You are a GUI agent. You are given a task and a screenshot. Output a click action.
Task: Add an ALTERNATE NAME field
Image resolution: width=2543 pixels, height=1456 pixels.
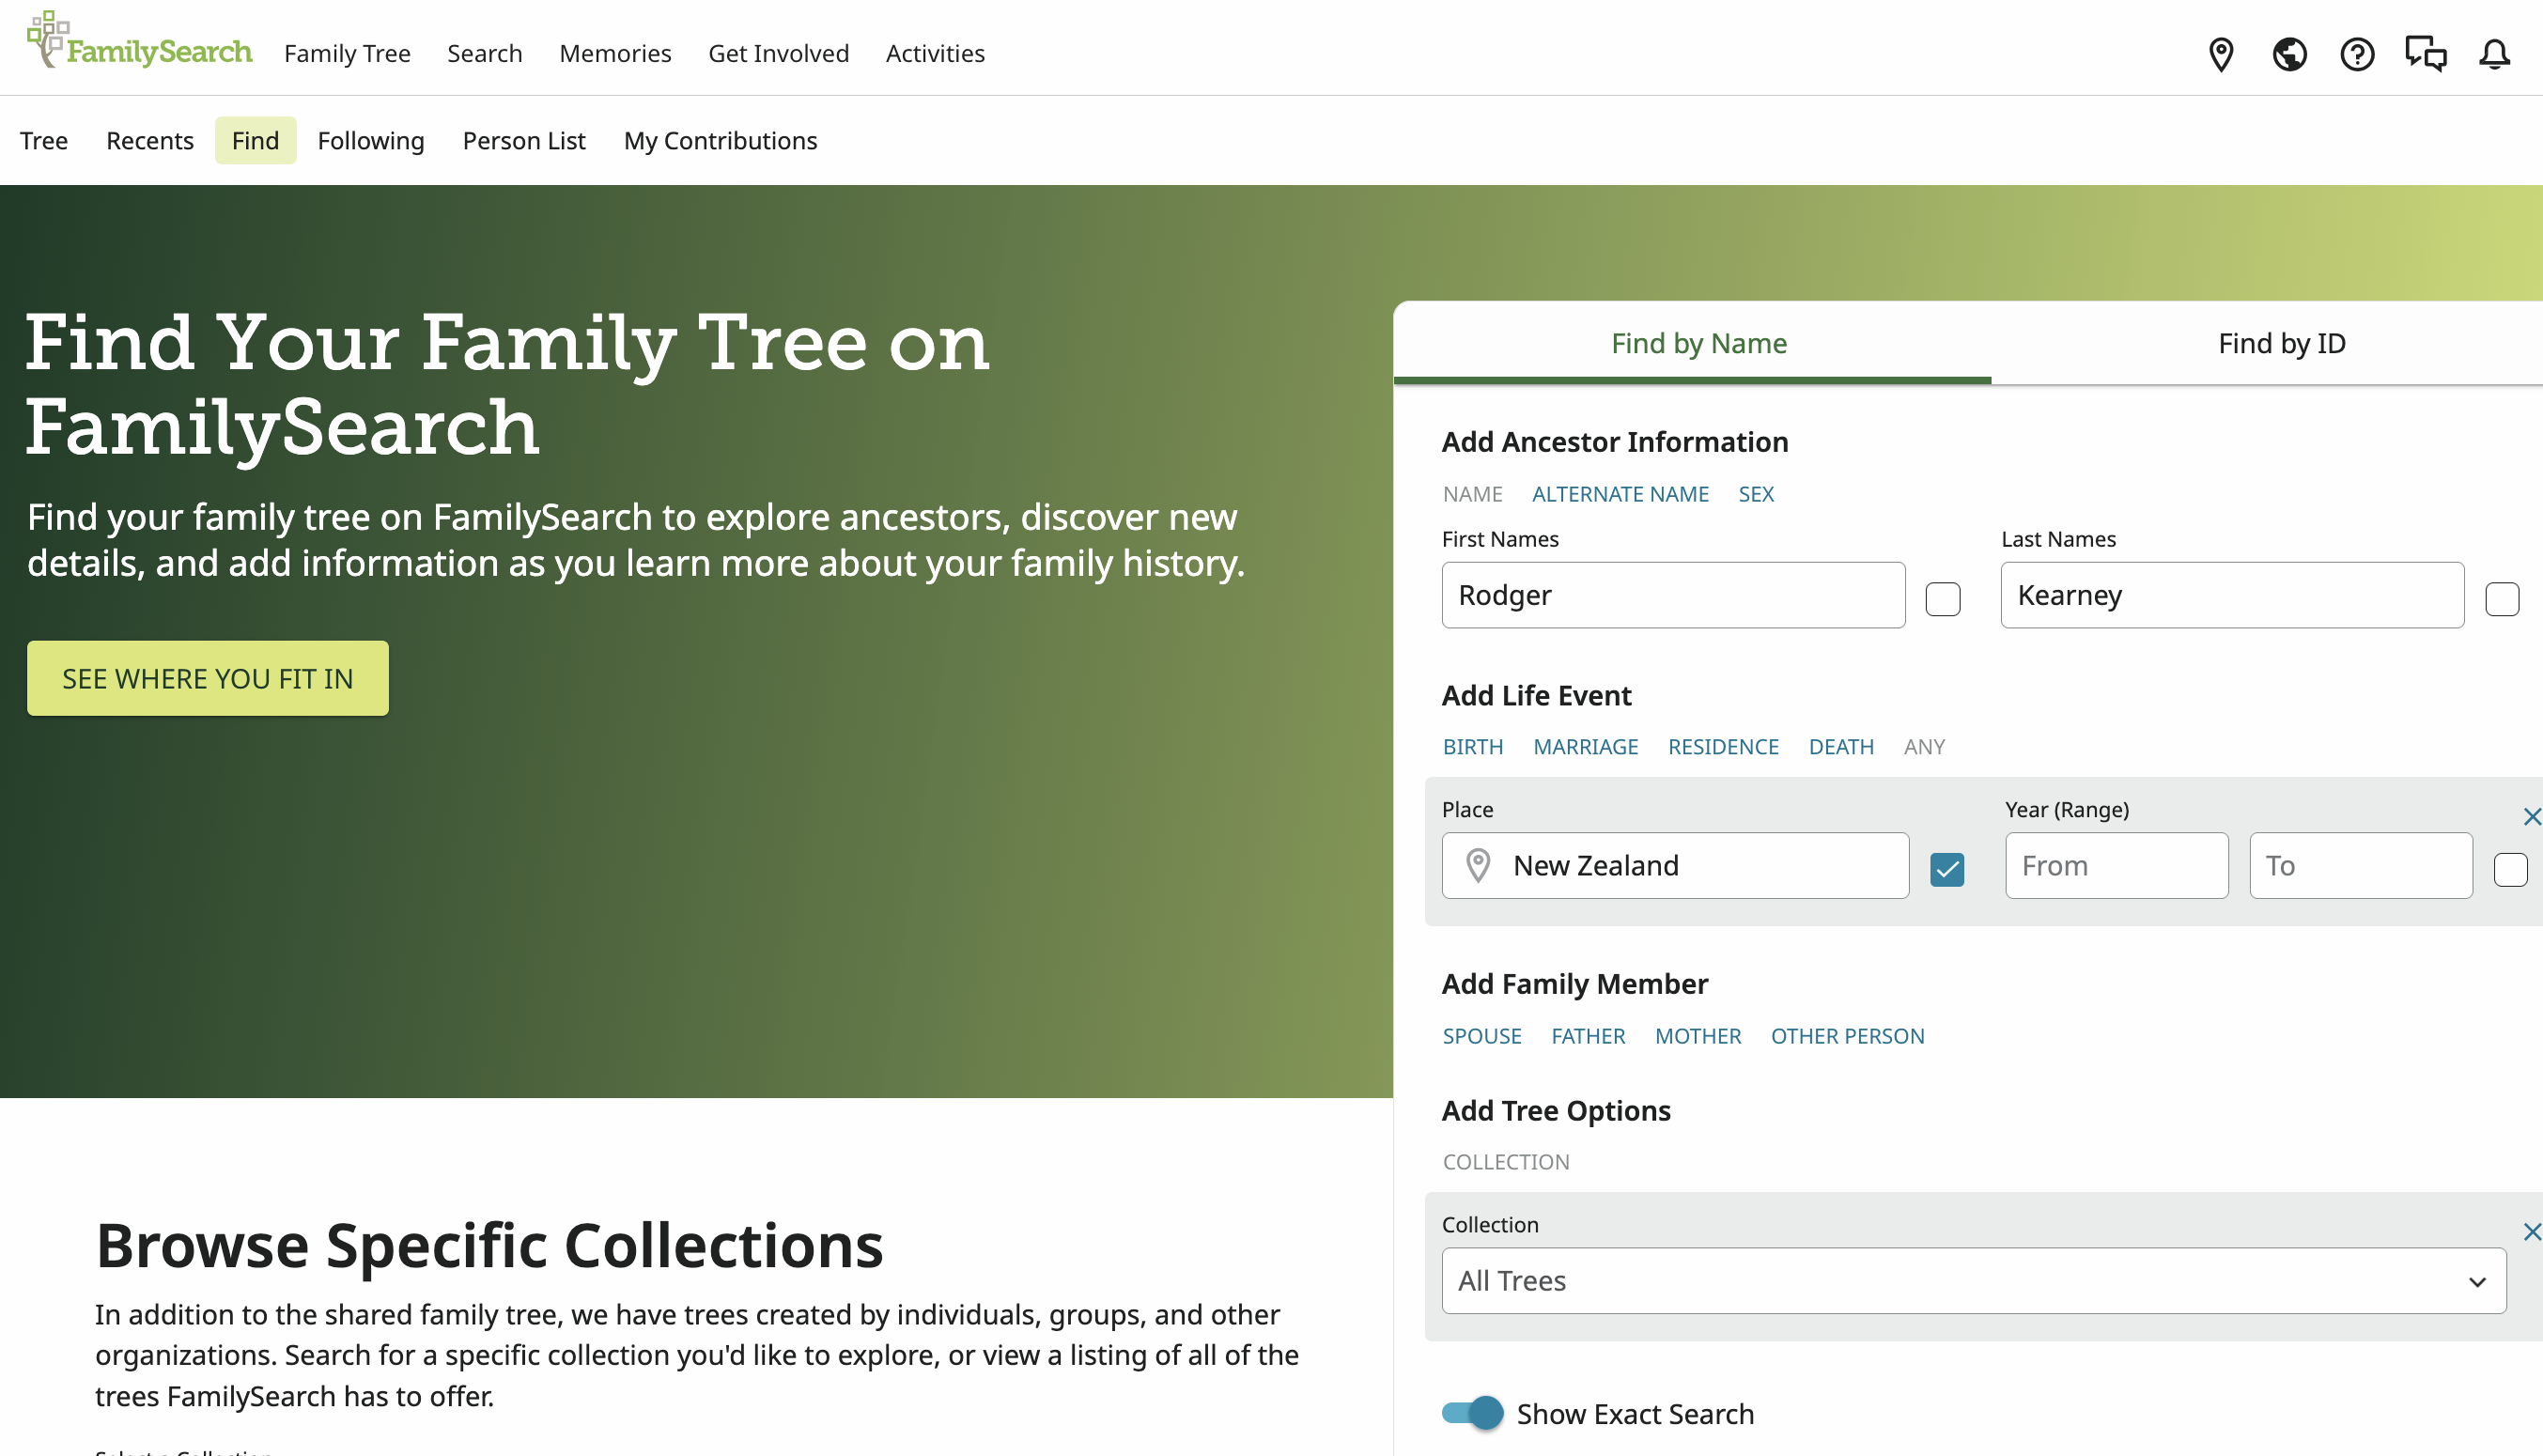click(x=1620, y=494)
